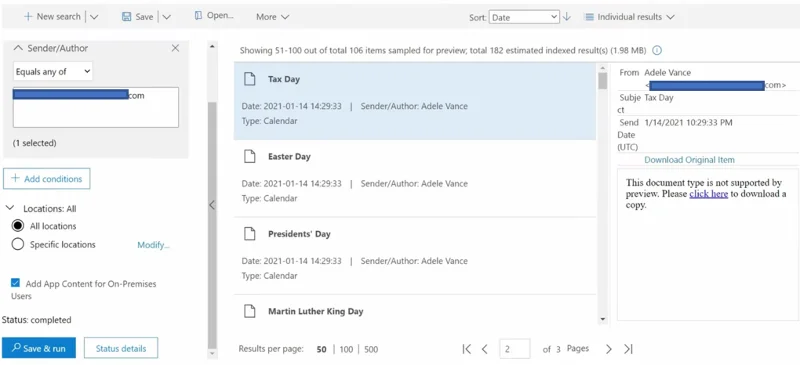This screenshot has height=365, width=800.
Task: Click Add conditions button
Action: [46, 179]
